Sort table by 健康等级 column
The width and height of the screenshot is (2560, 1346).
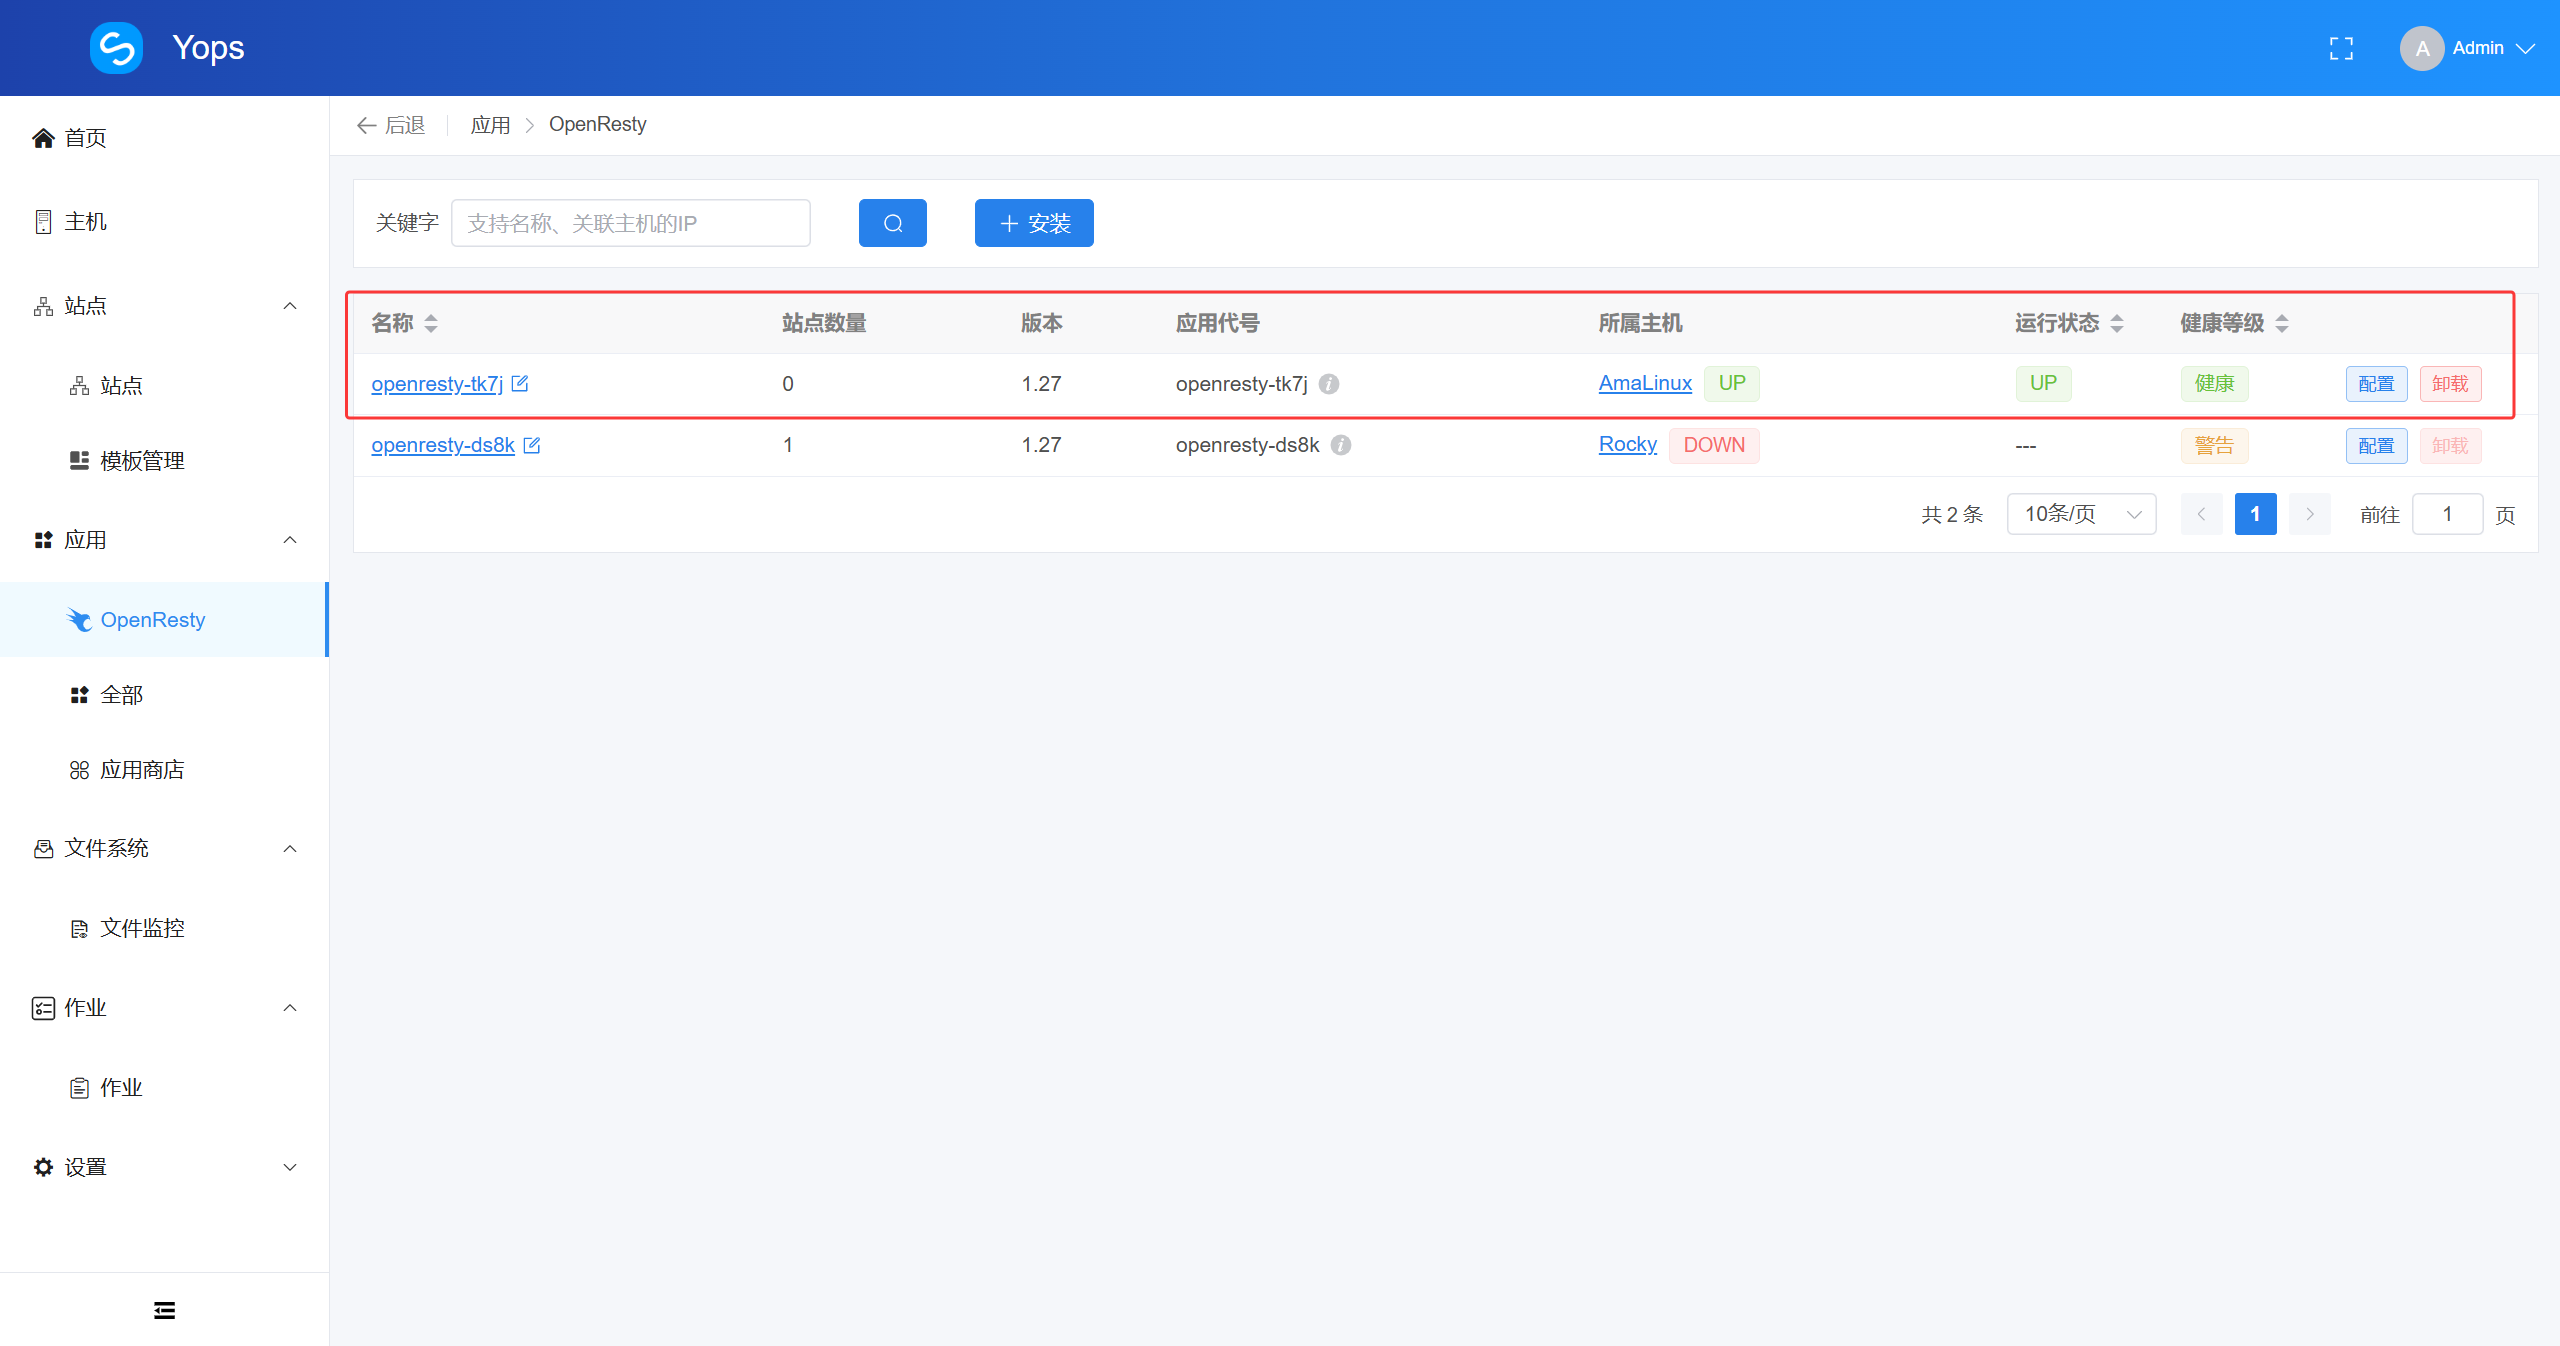point(2282,323)
